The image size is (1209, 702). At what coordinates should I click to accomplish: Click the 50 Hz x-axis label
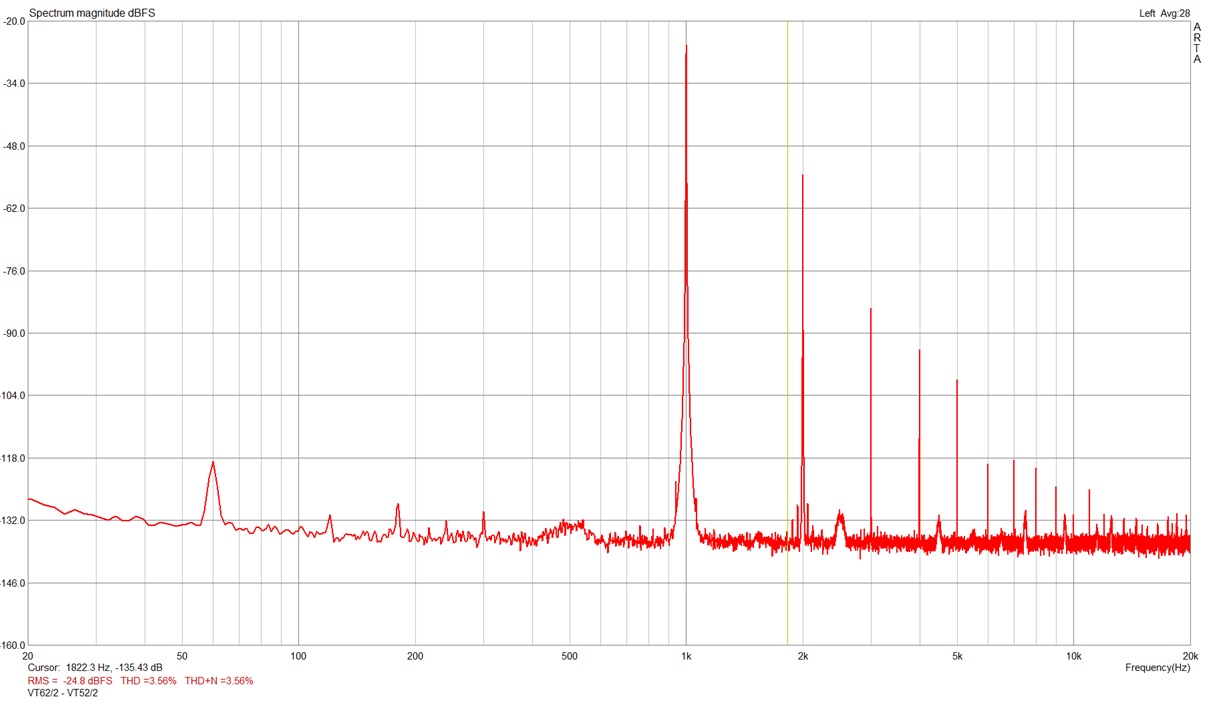pyautogui.click(x=182, y=656)
